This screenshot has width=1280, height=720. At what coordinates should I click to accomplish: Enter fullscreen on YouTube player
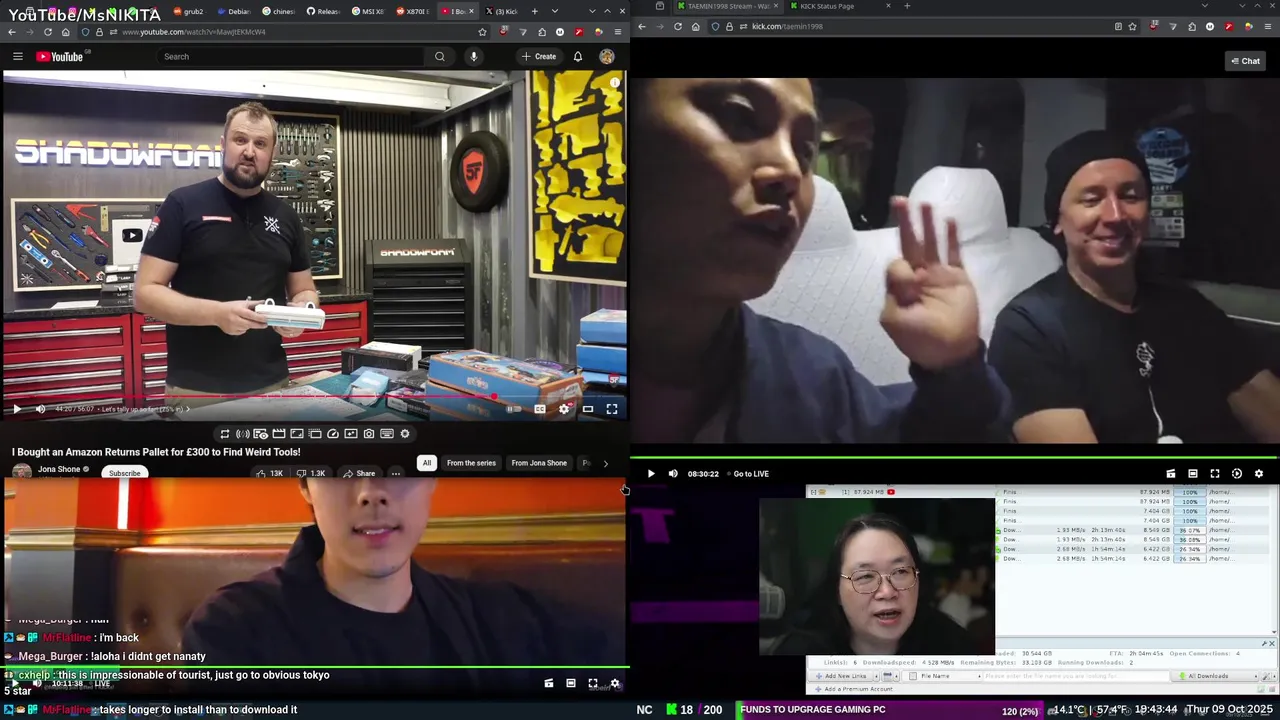point(612,408)
